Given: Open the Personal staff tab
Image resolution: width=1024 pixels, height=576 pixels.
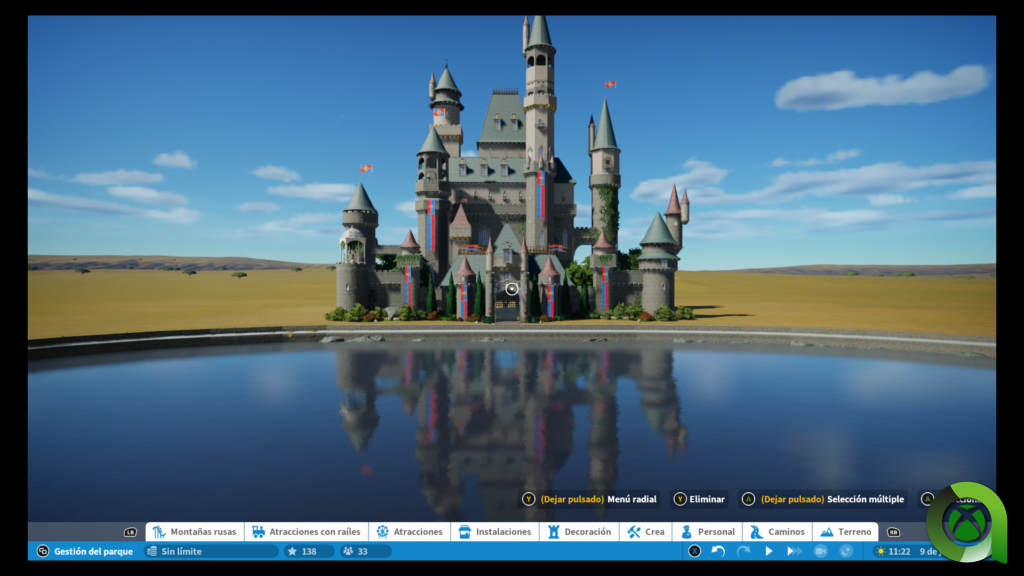Looking at the screenshot, I should pyautogui.click(x=707, y=532).
